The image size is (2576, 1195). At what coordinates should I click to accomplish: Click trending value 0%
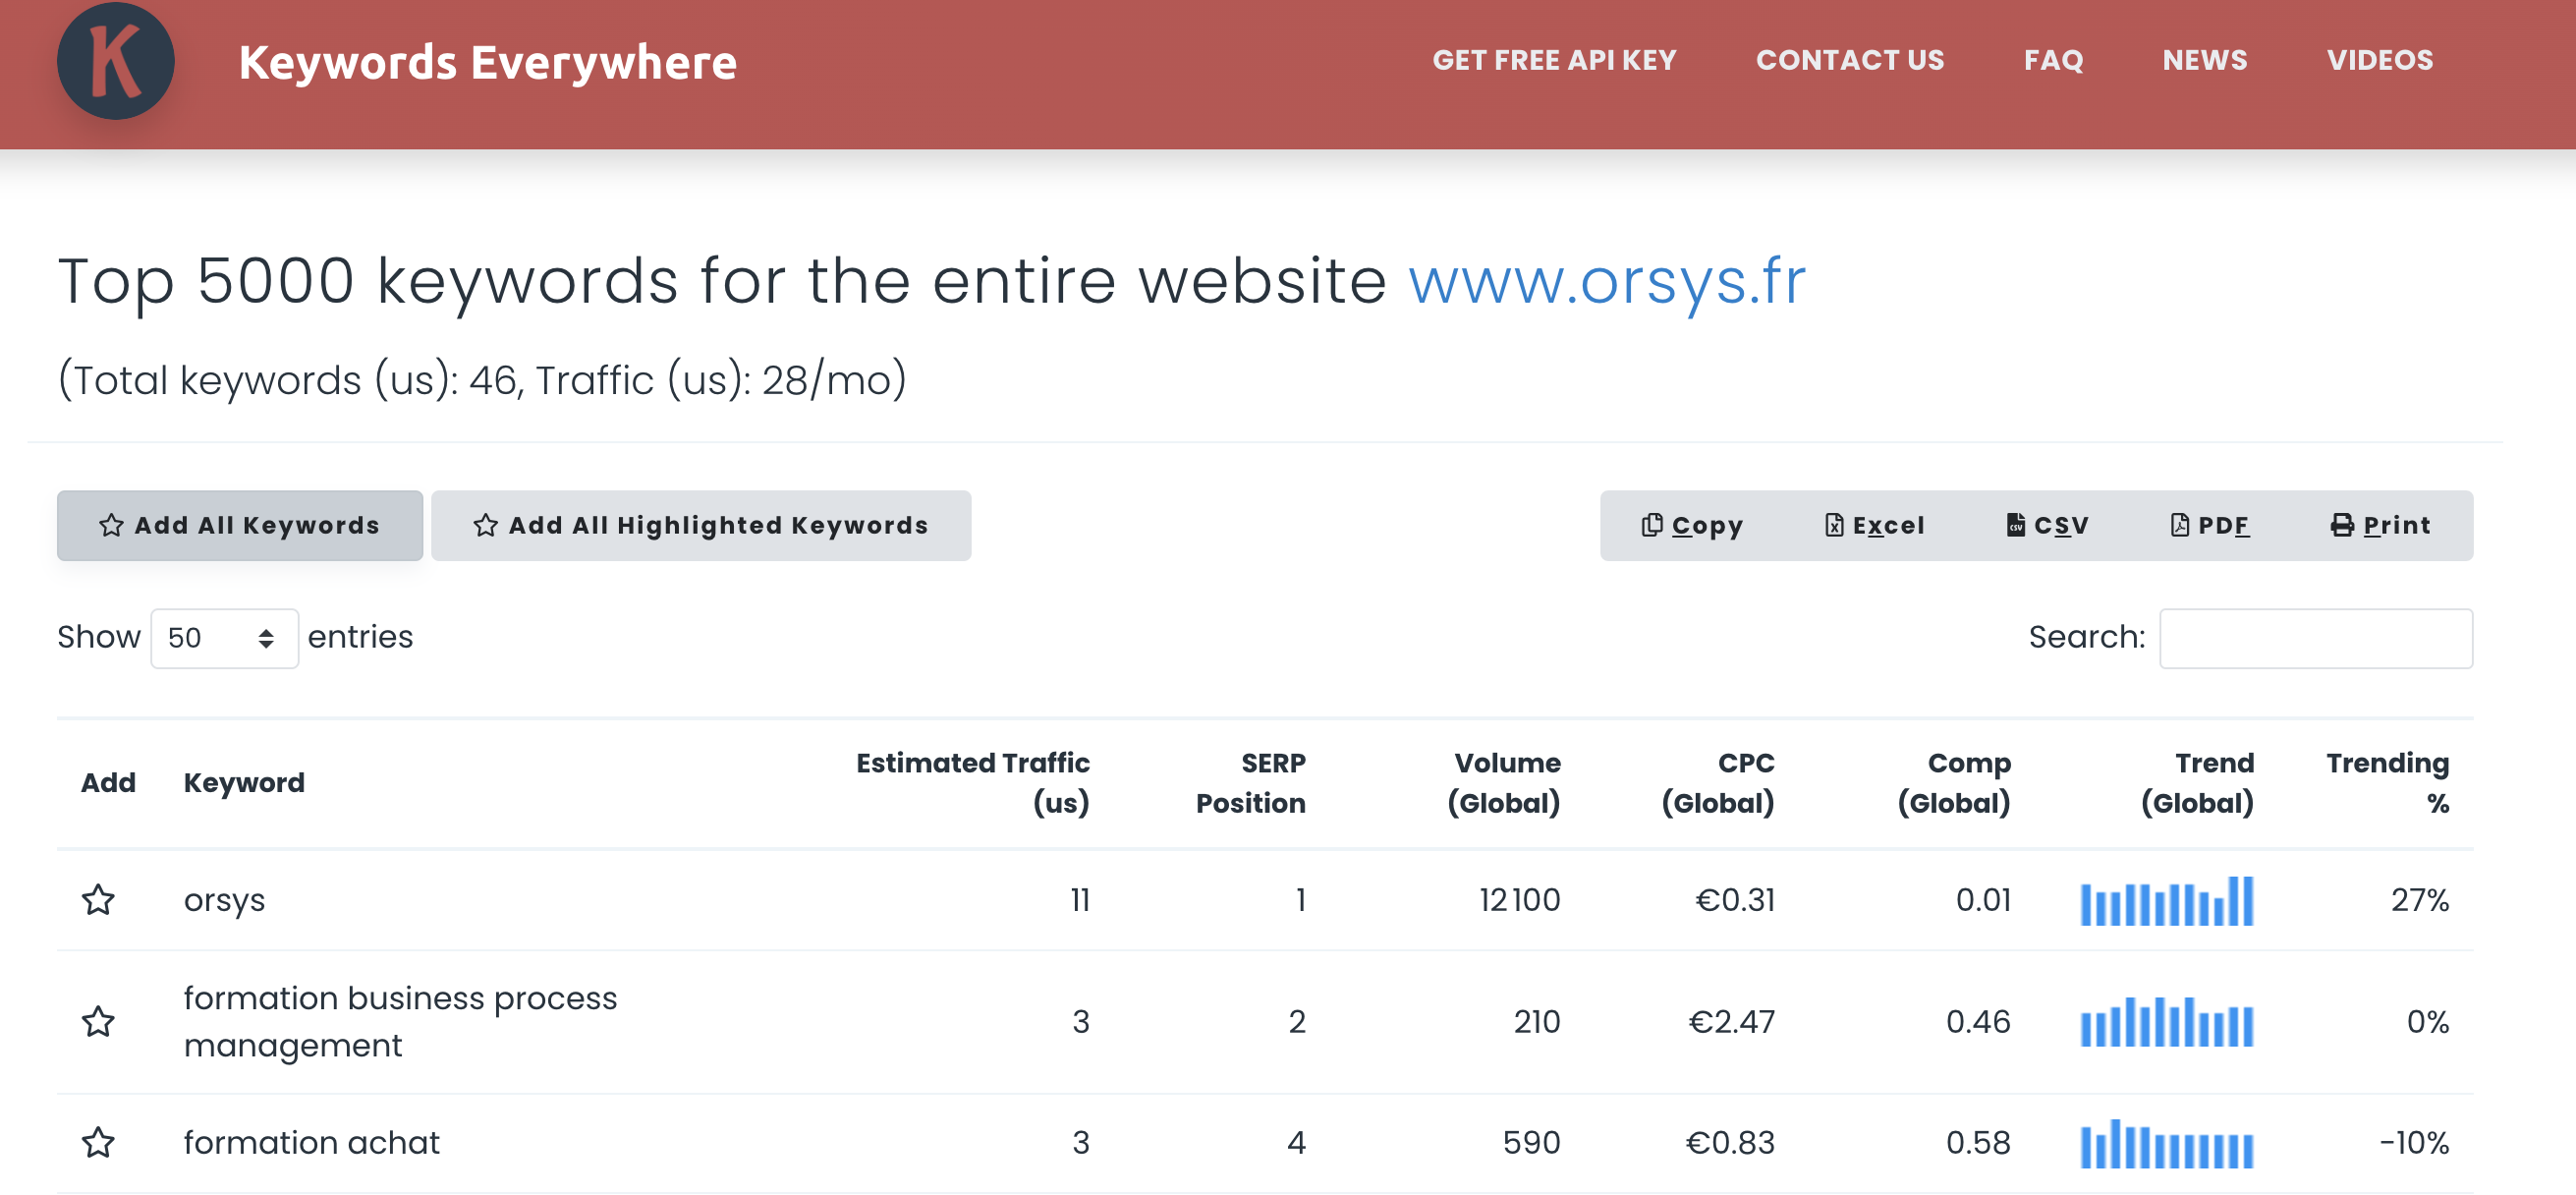[2428, 1022]
